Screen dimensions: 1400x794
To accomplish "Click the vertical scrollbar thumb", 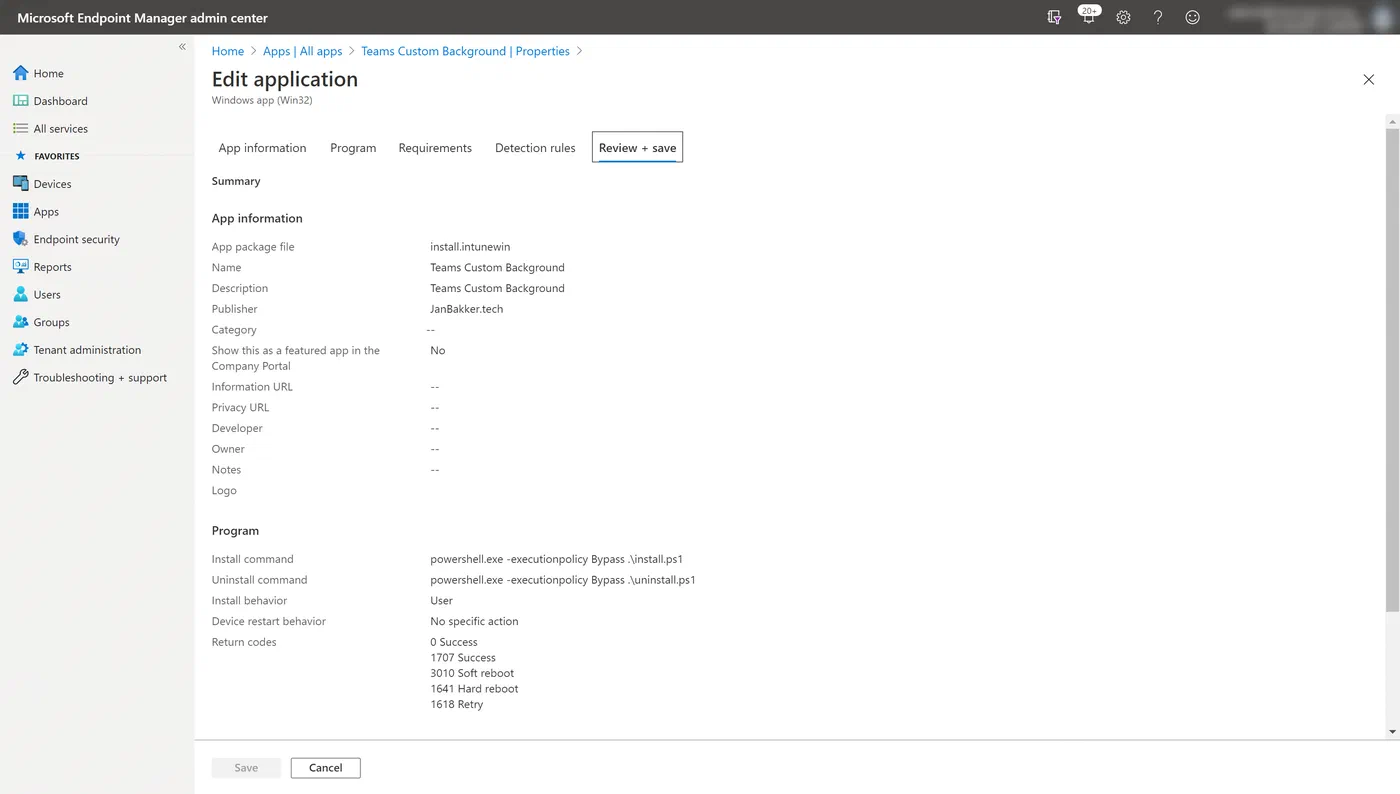I will (x=1392, y=370).
